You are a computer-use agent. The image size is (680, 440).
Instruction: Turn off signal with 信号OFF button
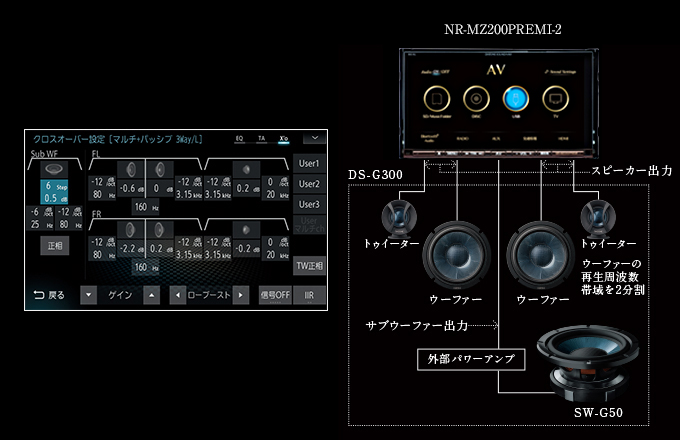(x=275, y=295)
